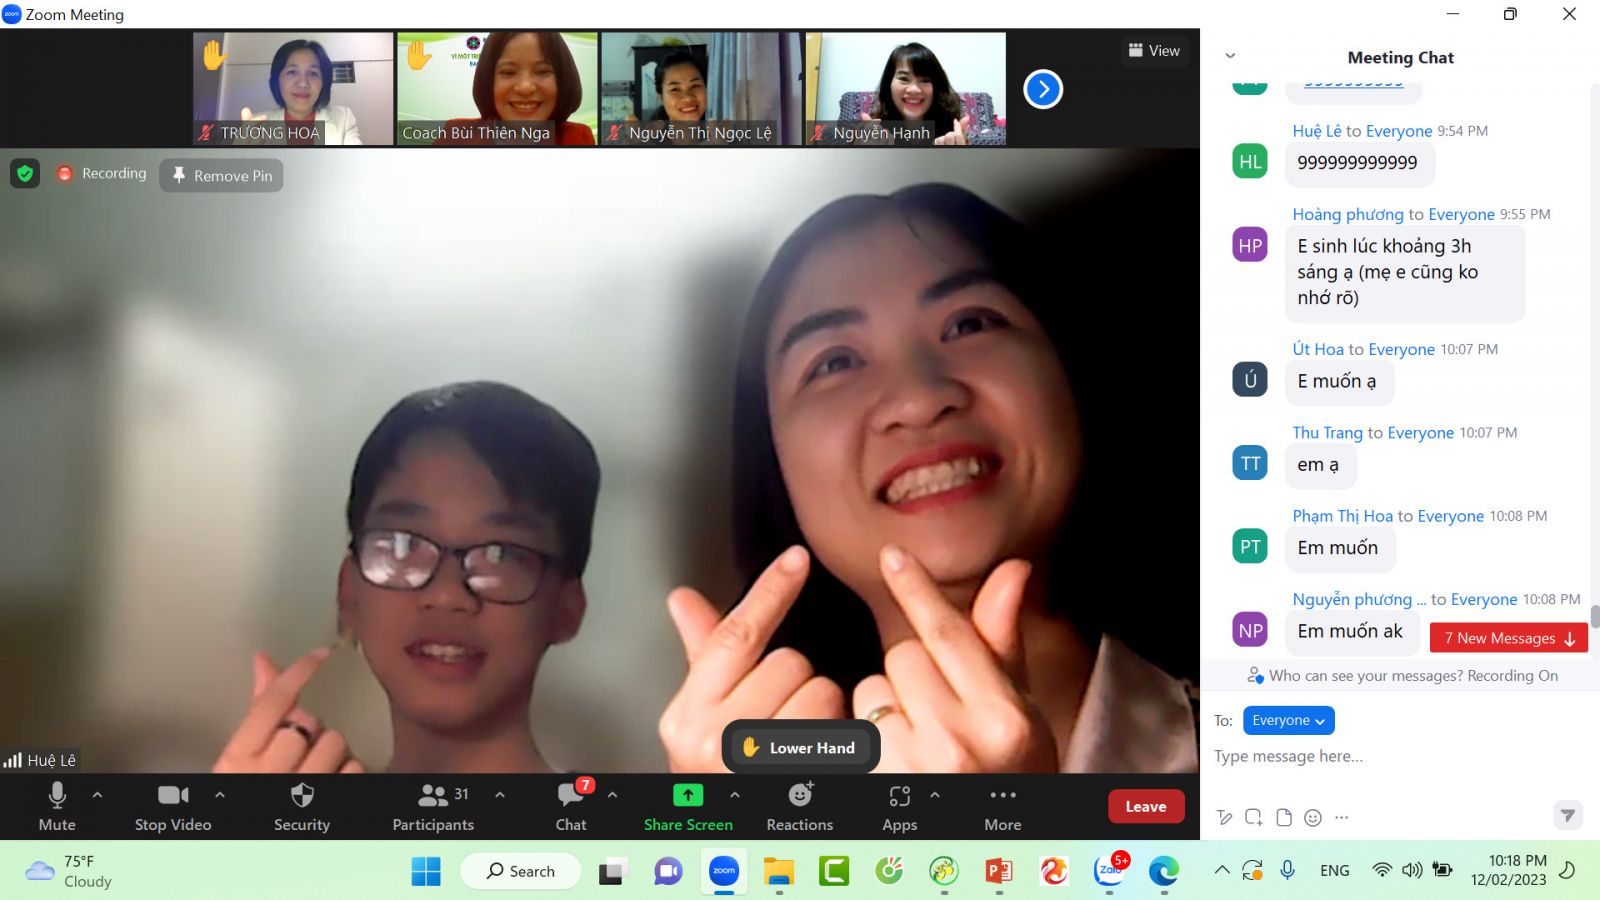Open the Apps icon

(x=899, y=796)
